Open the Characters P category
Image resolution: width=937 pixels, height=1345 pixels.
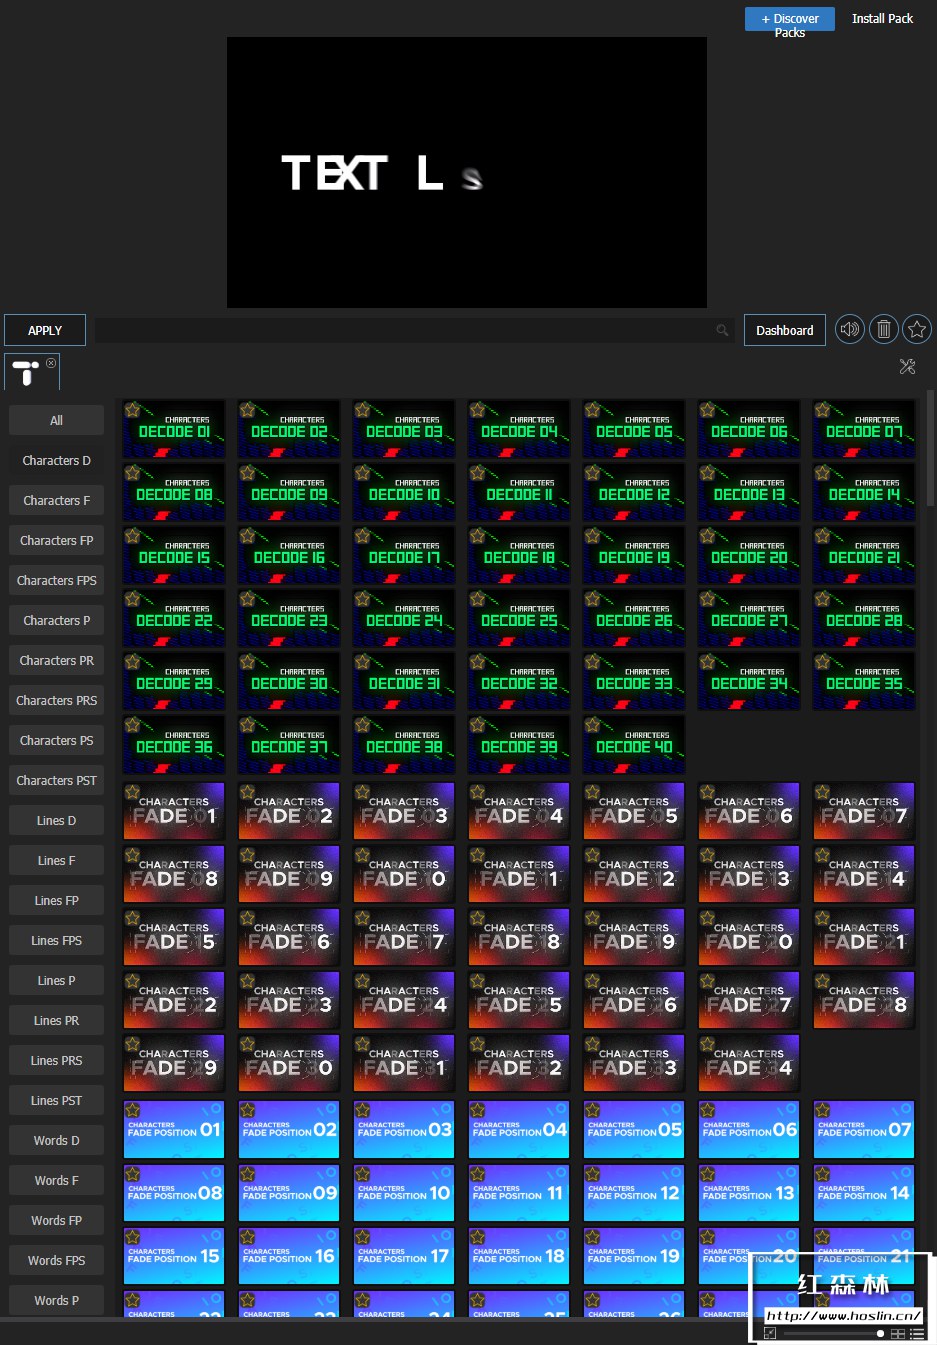pos(57,620)
